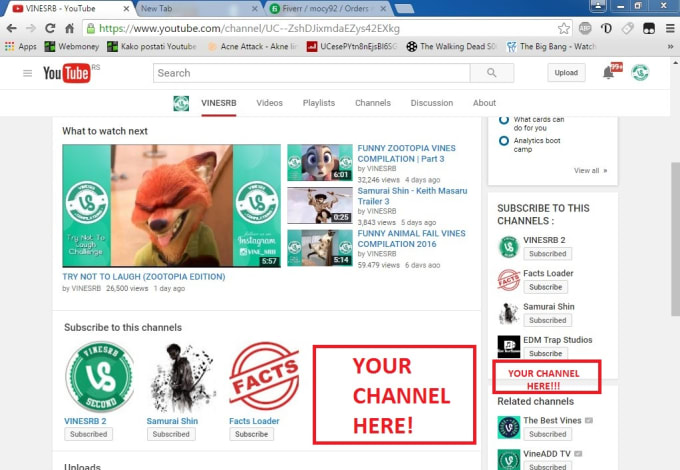This screenshot has width=680, height=470.
Task: Click the VINESRB channel icon in tab bar
Action: (x=181, y=103)
